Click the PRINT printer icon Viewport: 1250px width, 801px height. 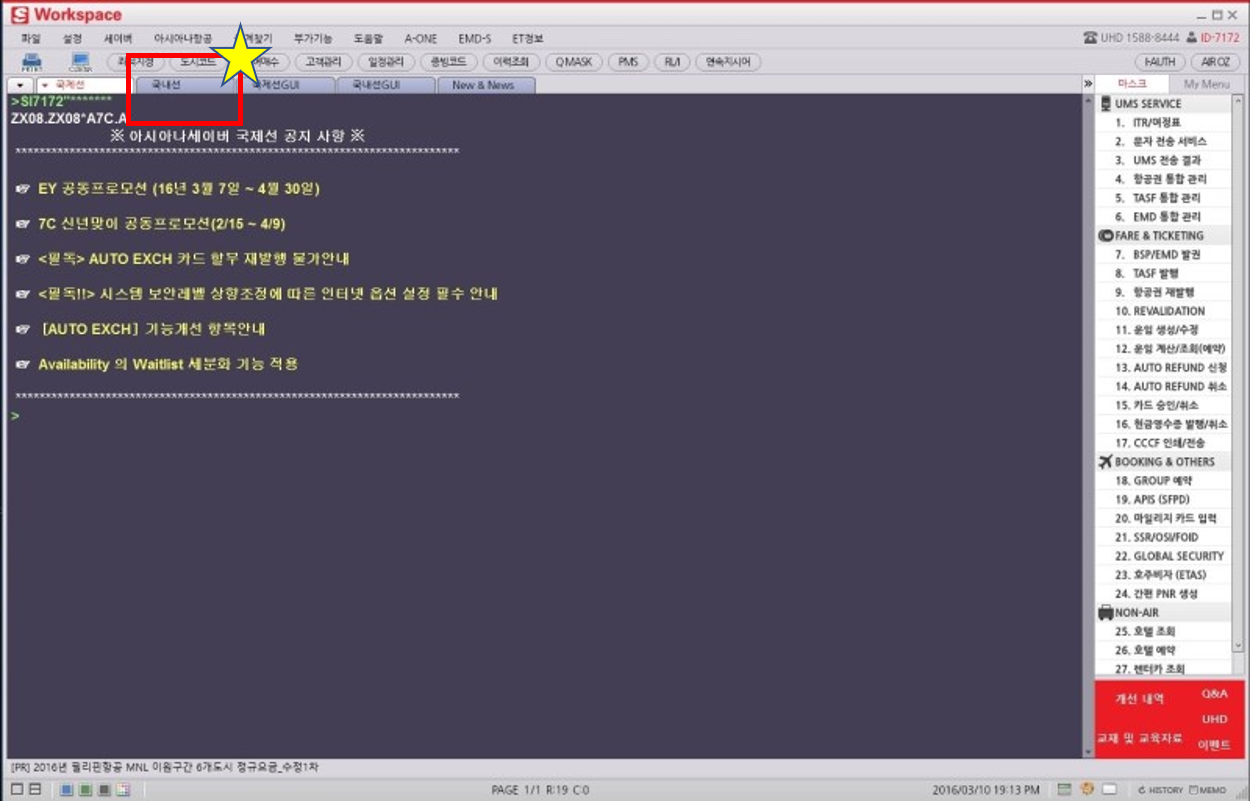point(31,62)
